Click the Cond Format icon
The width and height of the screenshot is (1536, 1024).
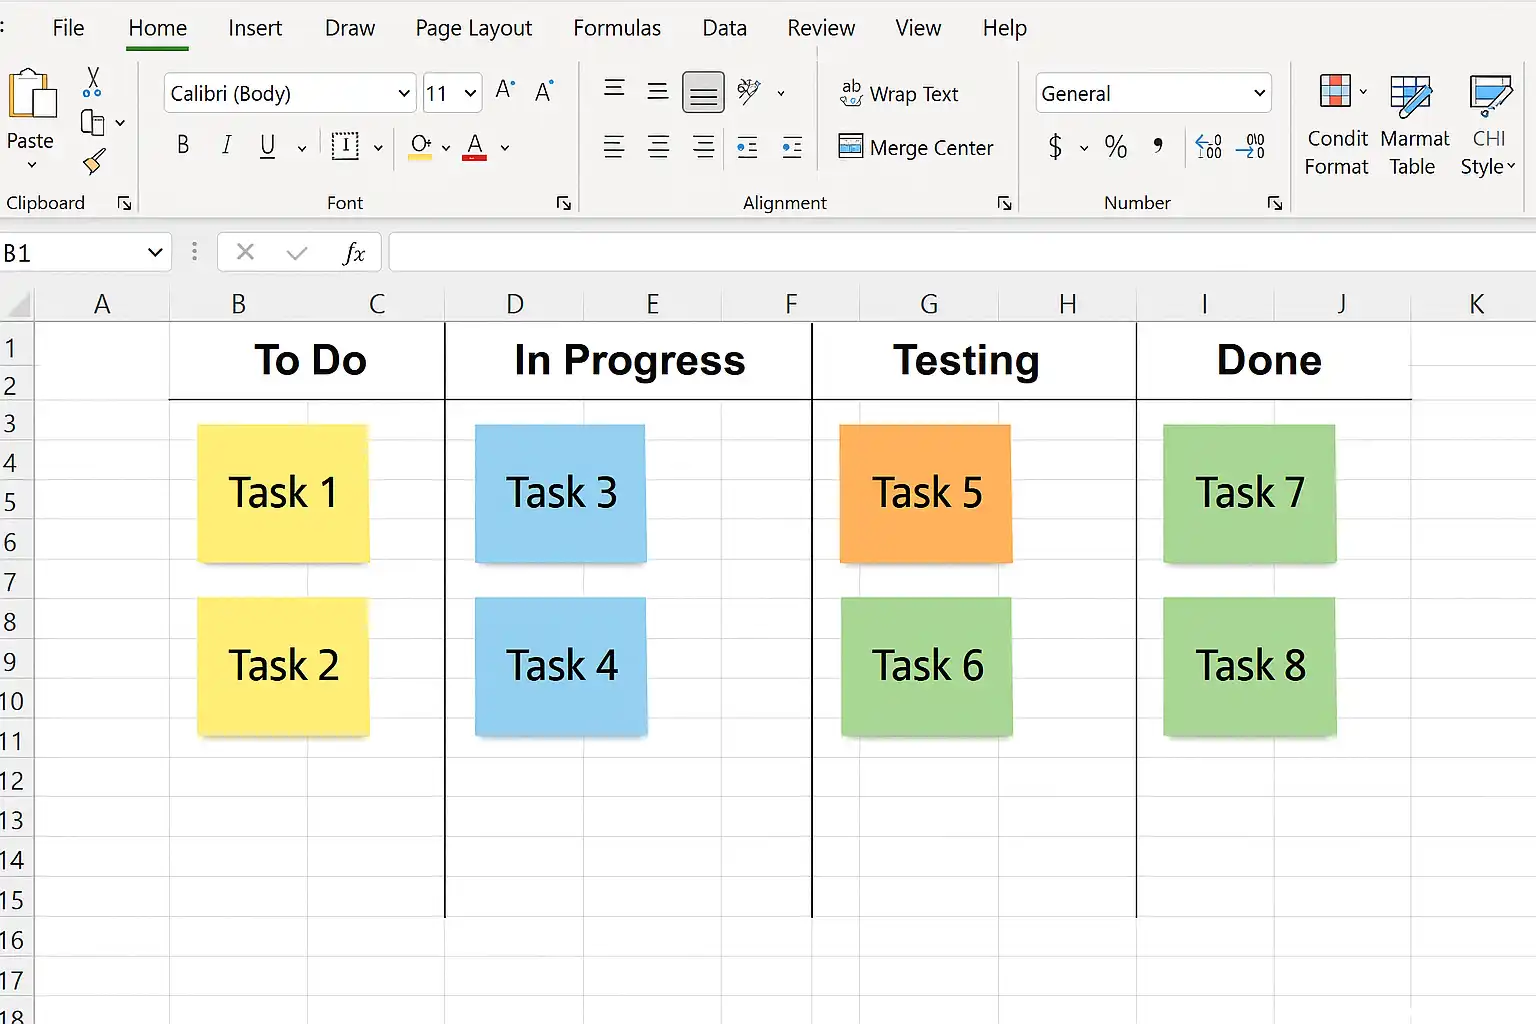pos(1336,93)
